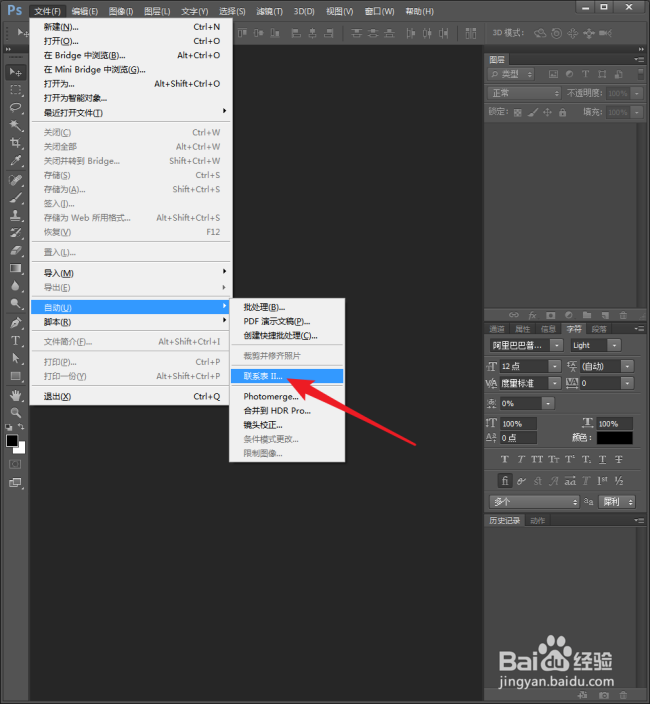Select the Rectangle shape tool
The height and width of the screenshot is (704, 650).
click(16, 376)
